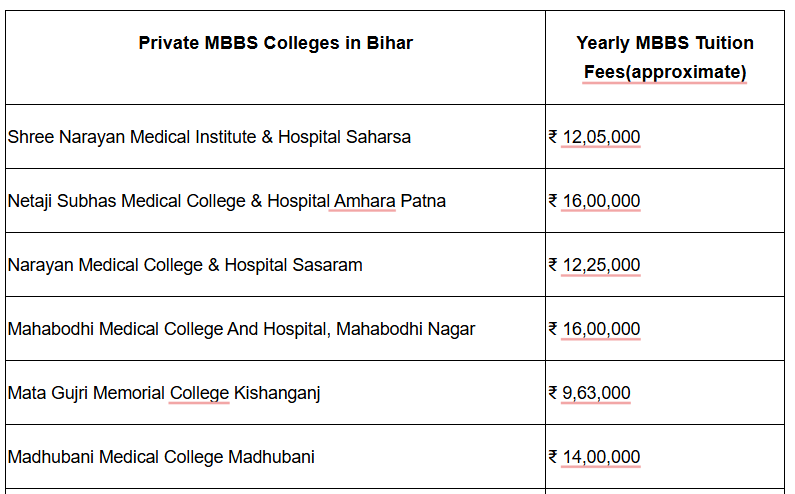This screenshot has height=494, width=795.
Task: Select Narayan Medical College Sasaram cell
Action: [185, 265]
